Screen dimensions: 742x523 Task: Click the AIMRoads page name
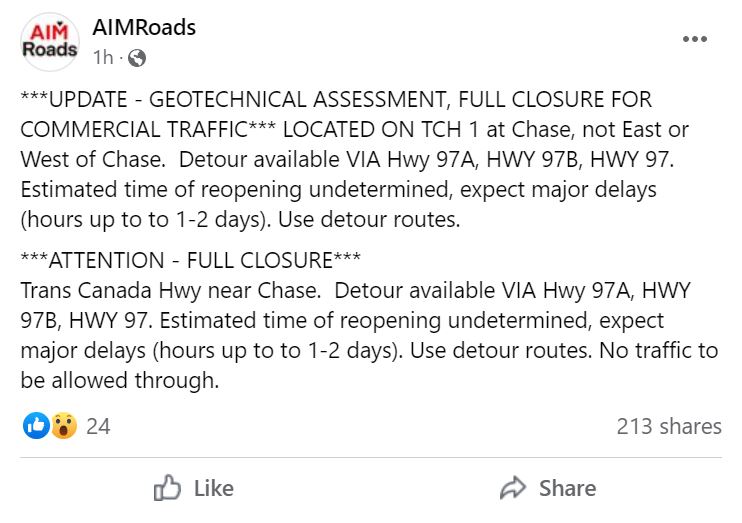point(144,27)
